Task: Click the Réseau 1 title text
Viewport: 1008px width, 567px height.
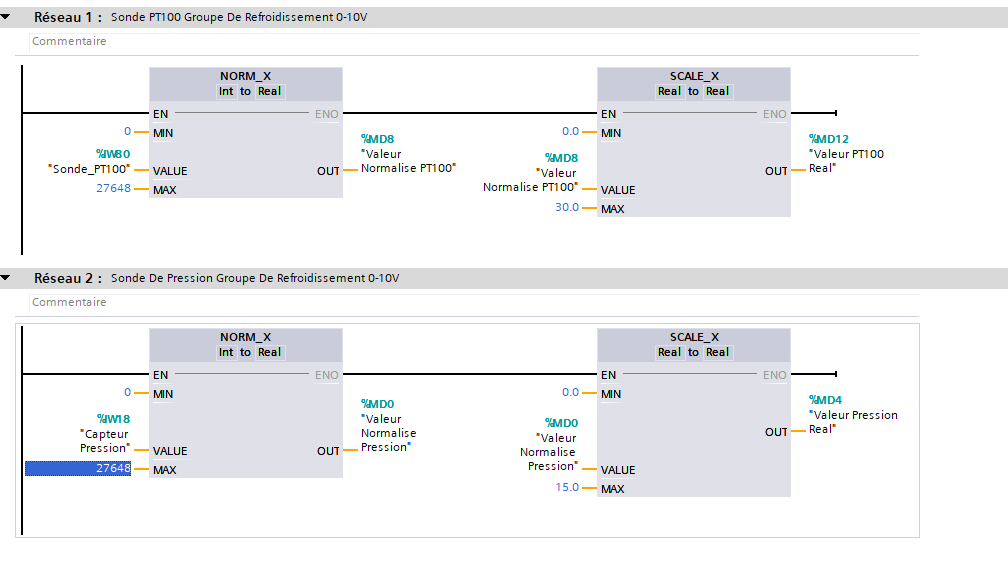Action: [238, 18]
